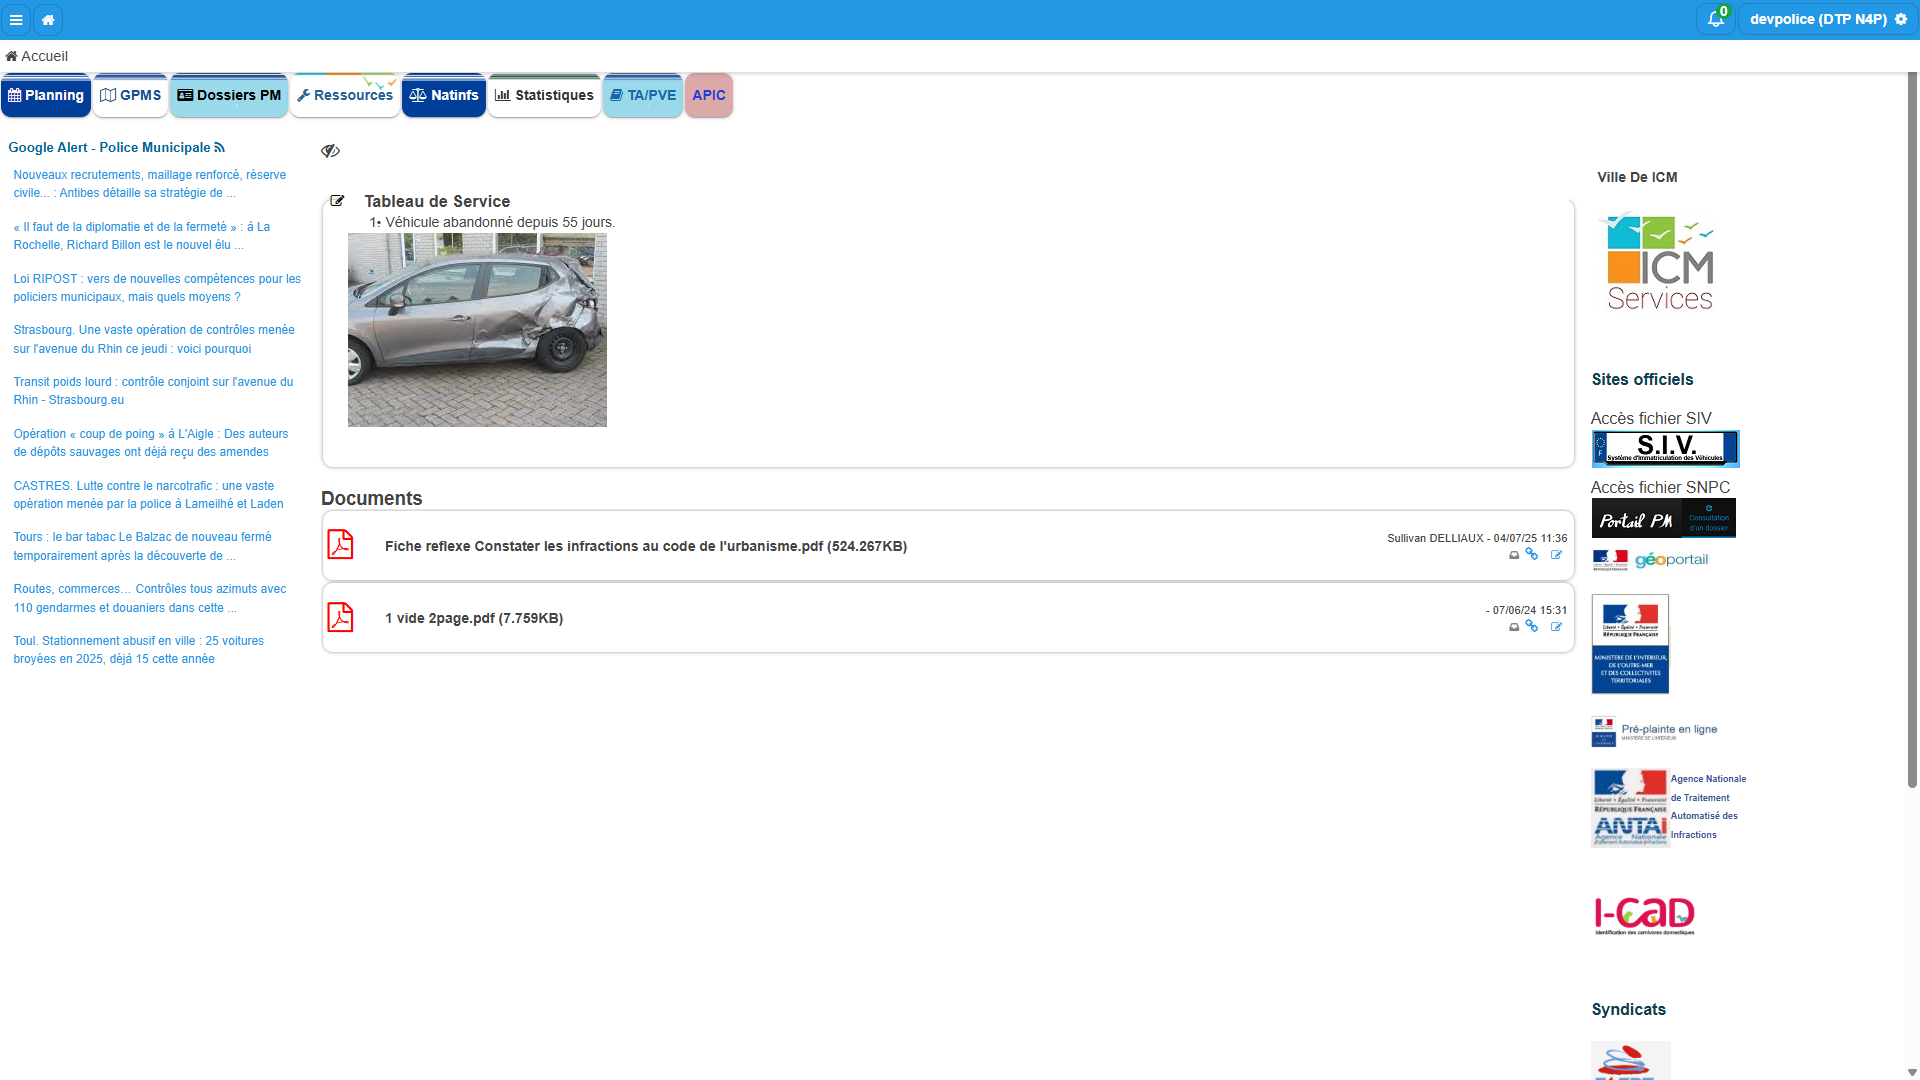Toggle the crossed-out eye visibility icon
Image resolution: width=1920 pixels, height=1080 pixels.
pos(330,151)
